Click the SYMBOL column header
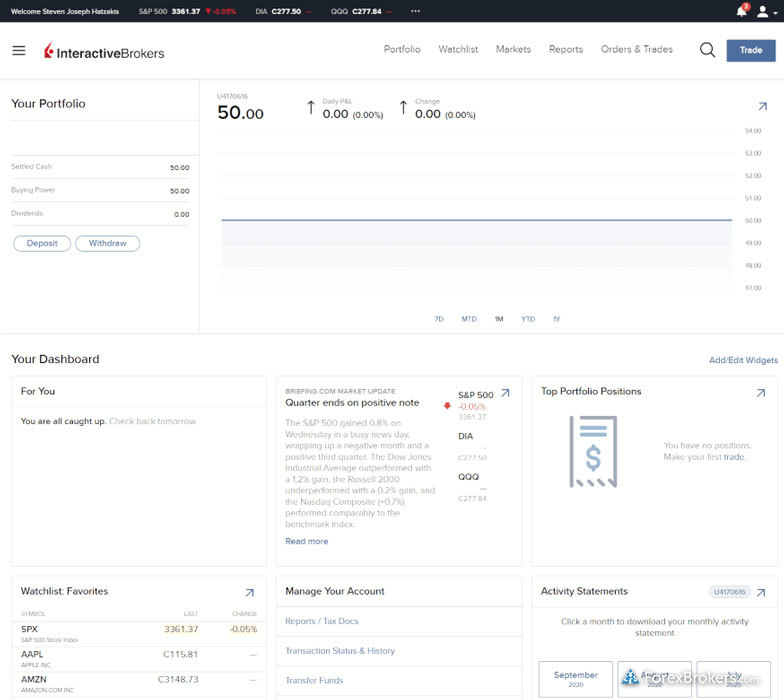This screenshot has width=784, height=700. tap(33, 614)
